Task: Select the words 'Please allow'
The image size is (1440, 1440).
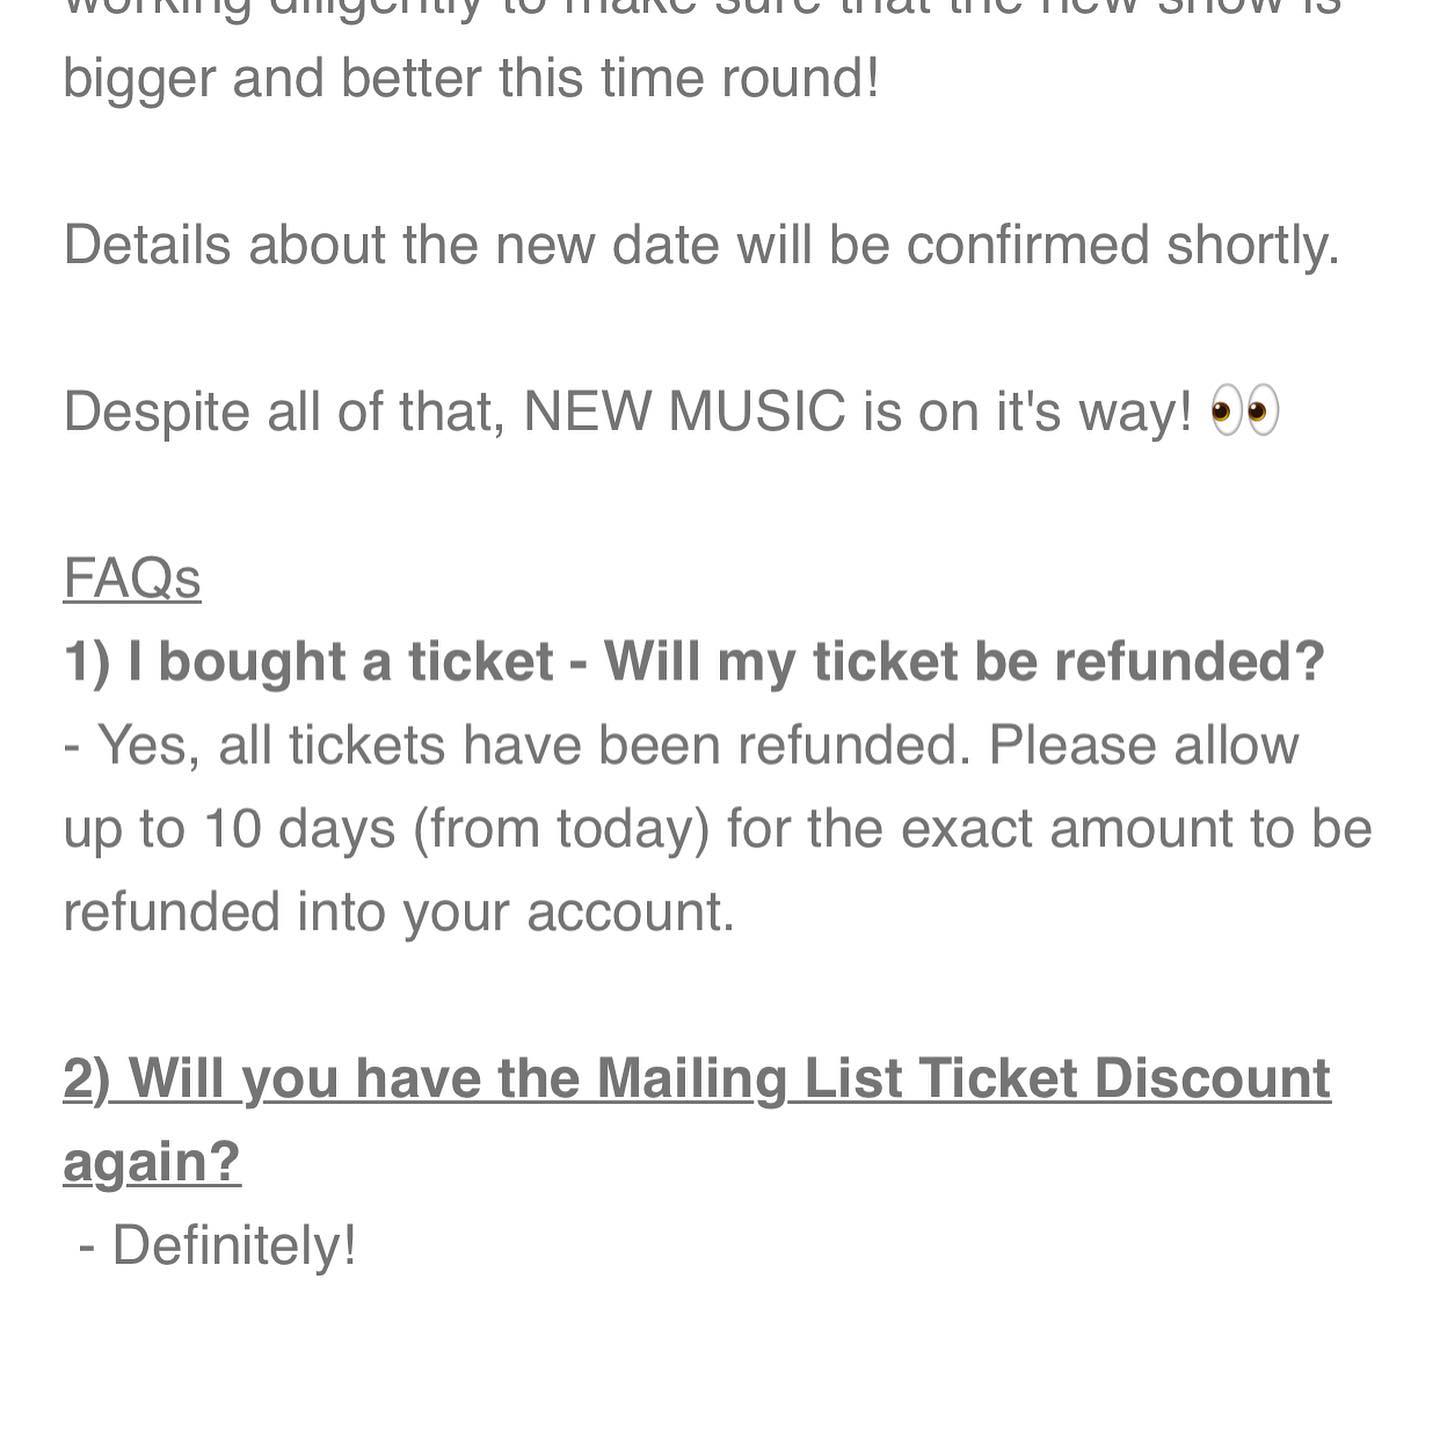Action: (x=1144, y=746)
